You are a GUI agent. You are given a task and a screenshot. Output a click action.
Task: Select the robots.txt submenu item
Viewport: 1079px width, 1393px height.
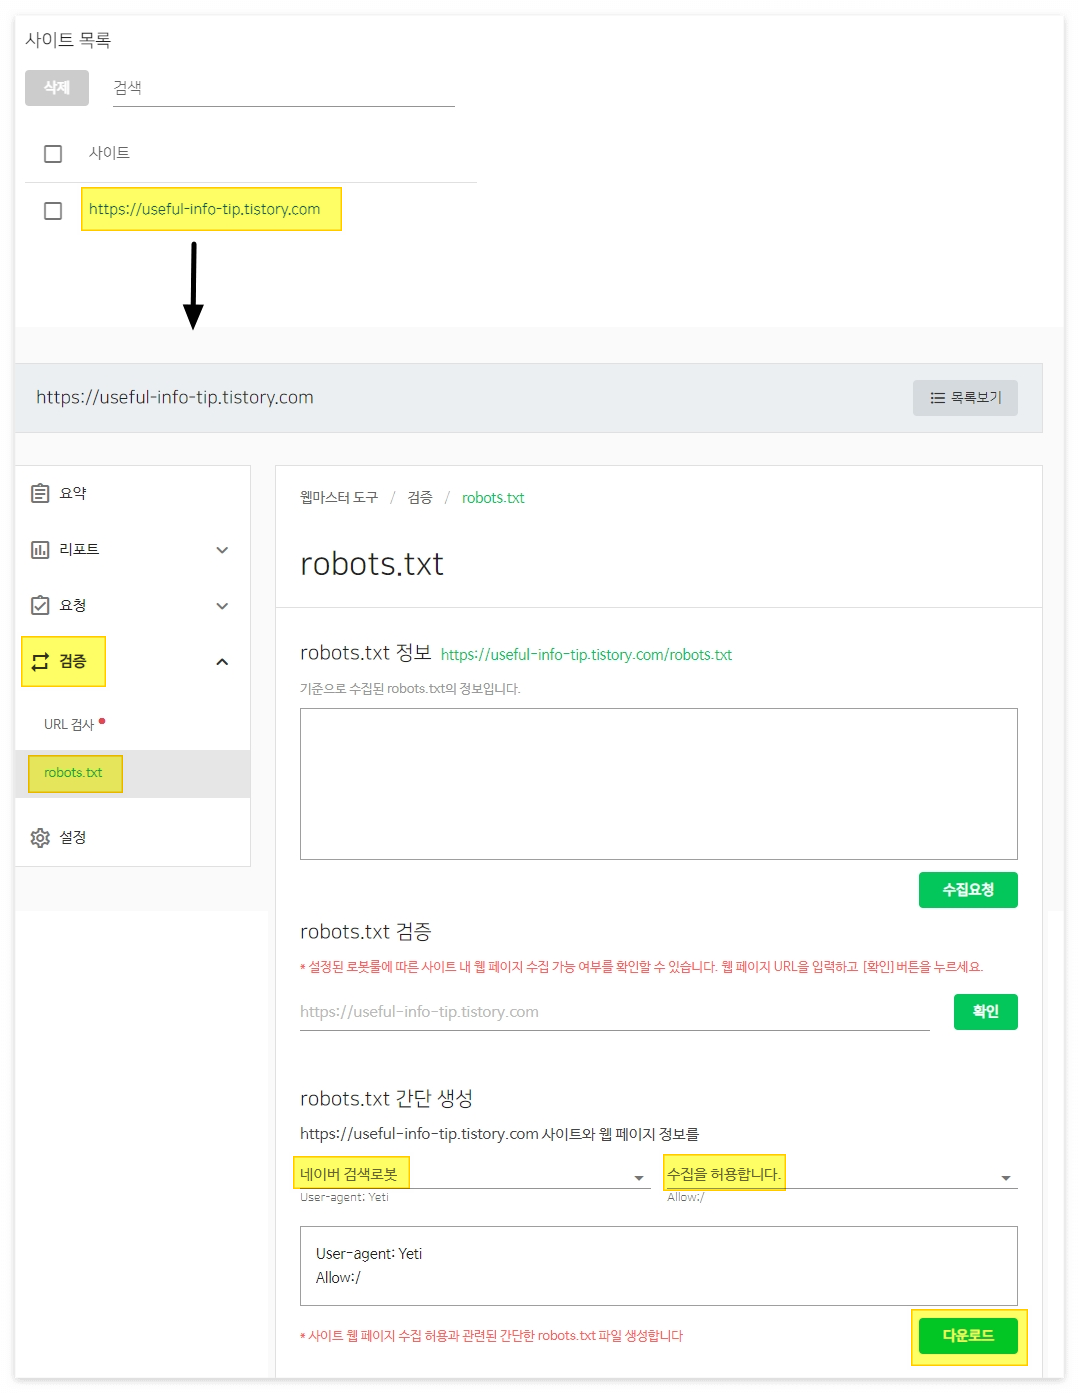tap(132, 773)
